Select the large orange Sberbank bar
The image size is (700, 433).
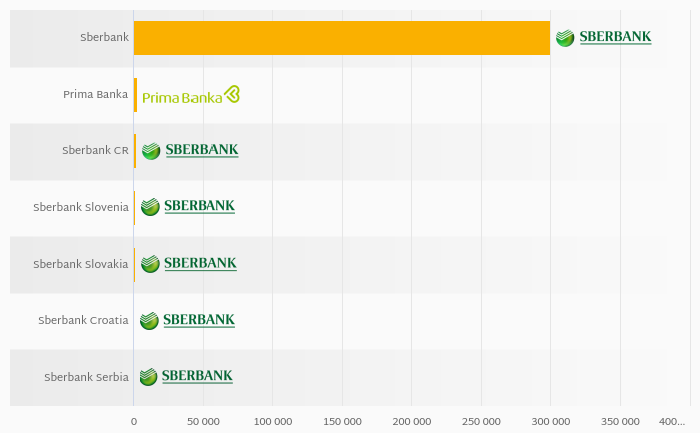click(342, 38)
